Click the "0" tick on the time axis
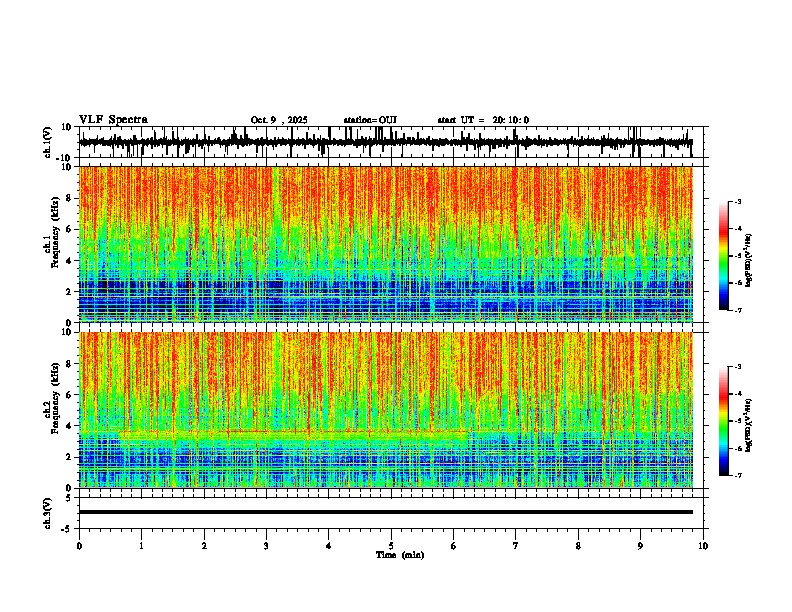The width and height of the screenshot is (792, 612). [x=79, y=546]
